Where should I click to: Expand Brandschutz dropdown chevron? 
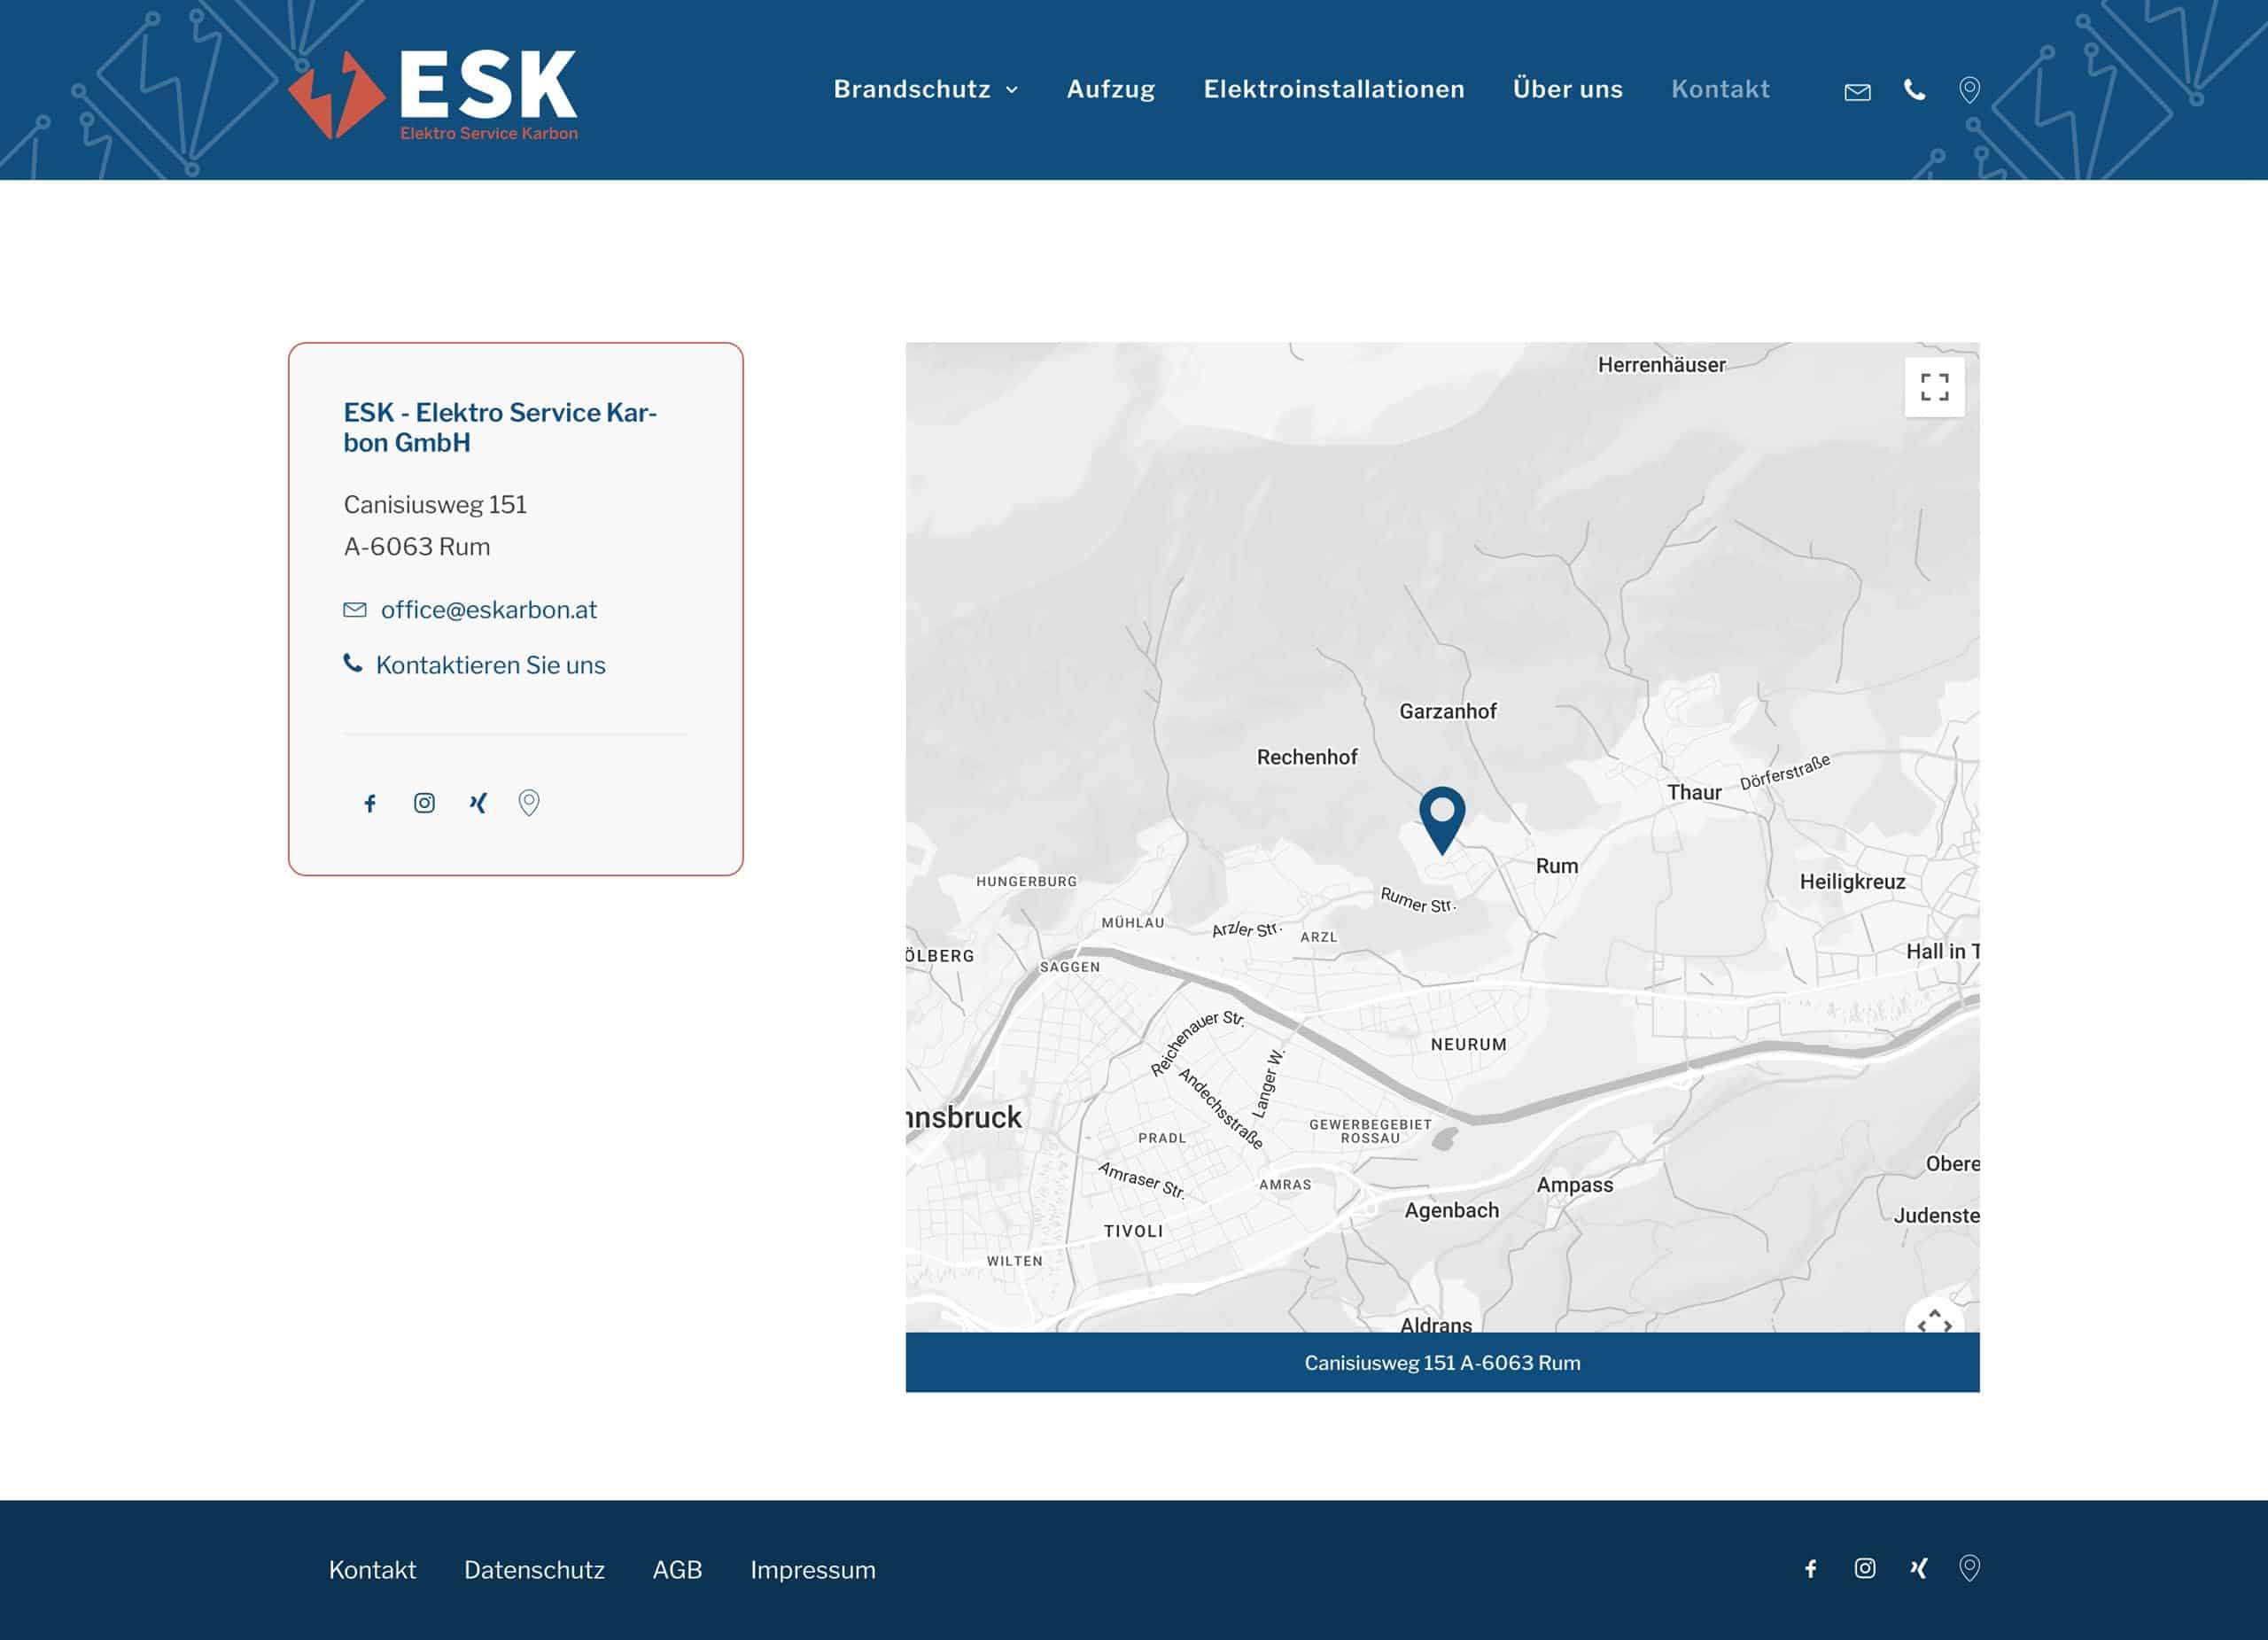pyautogui.click(x=1012, y=90)
